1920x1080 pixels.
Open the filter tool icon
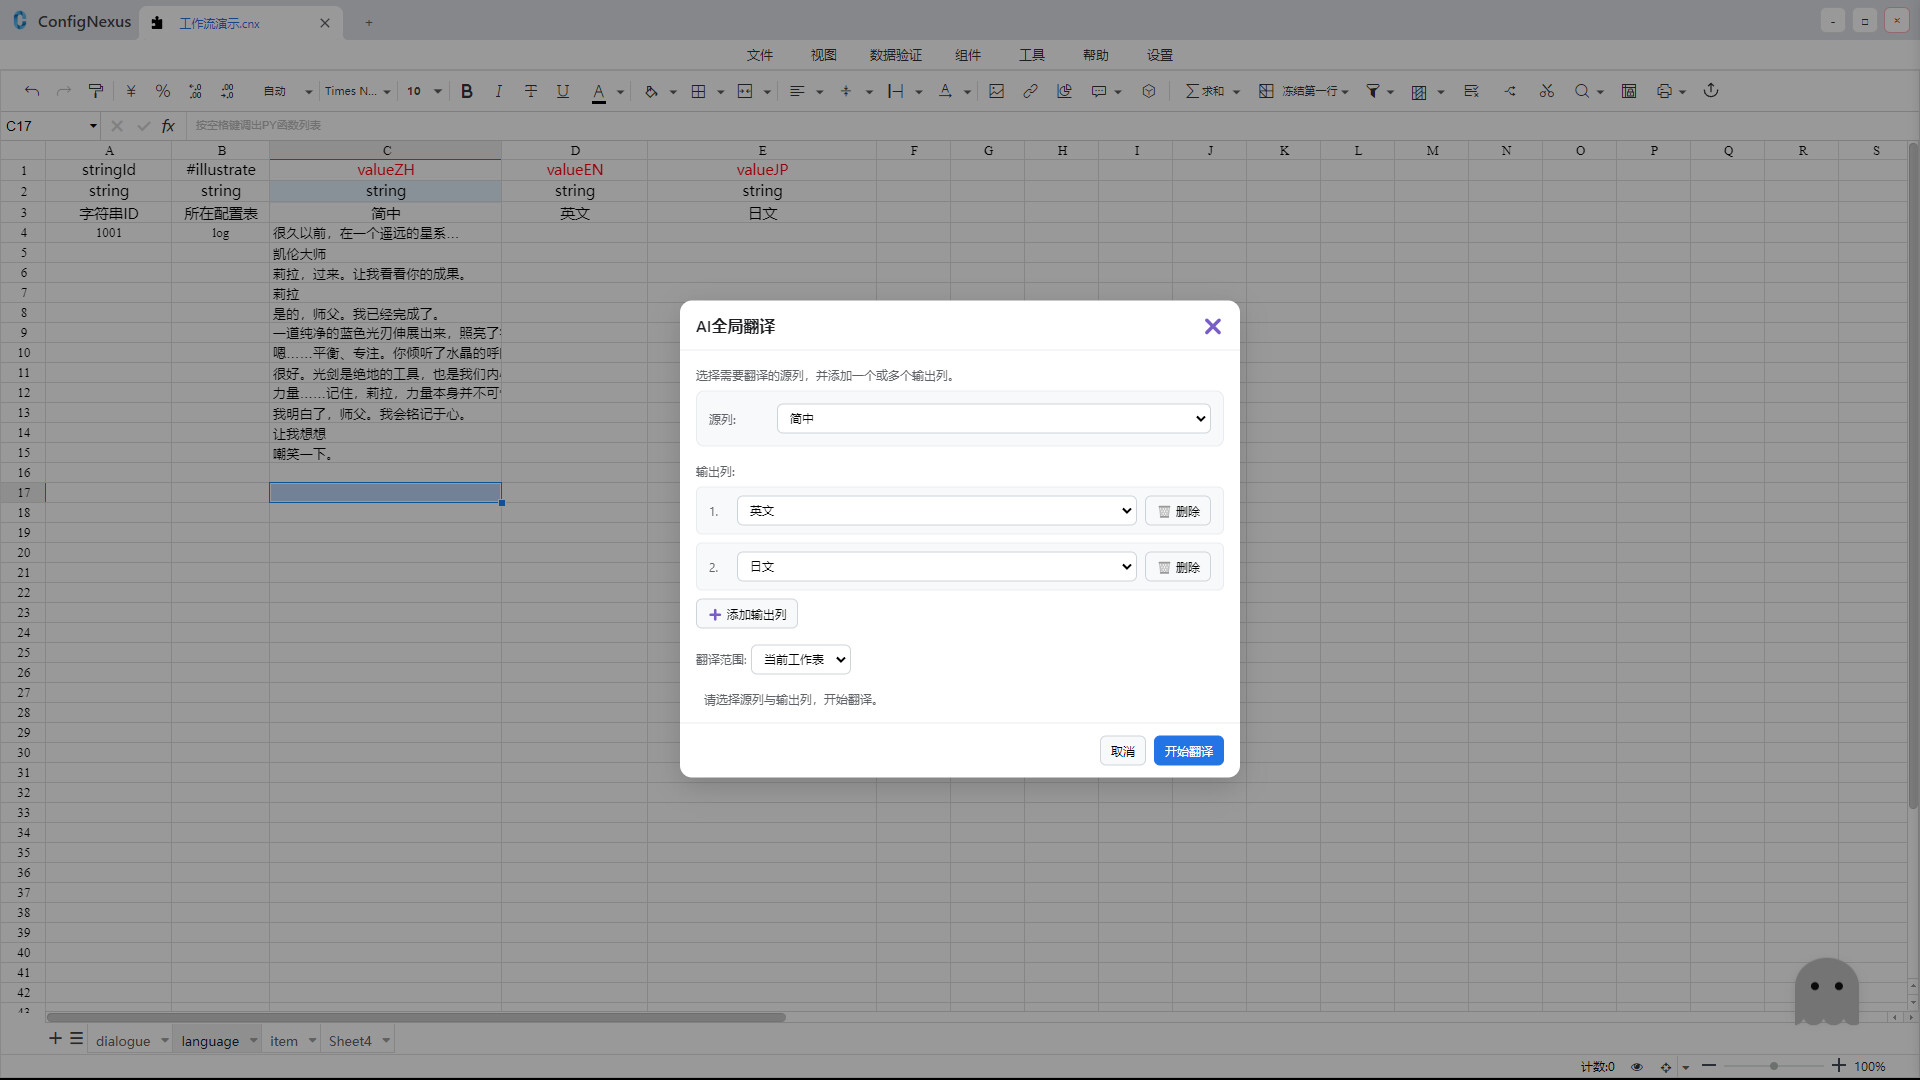tap(1373, 91)
